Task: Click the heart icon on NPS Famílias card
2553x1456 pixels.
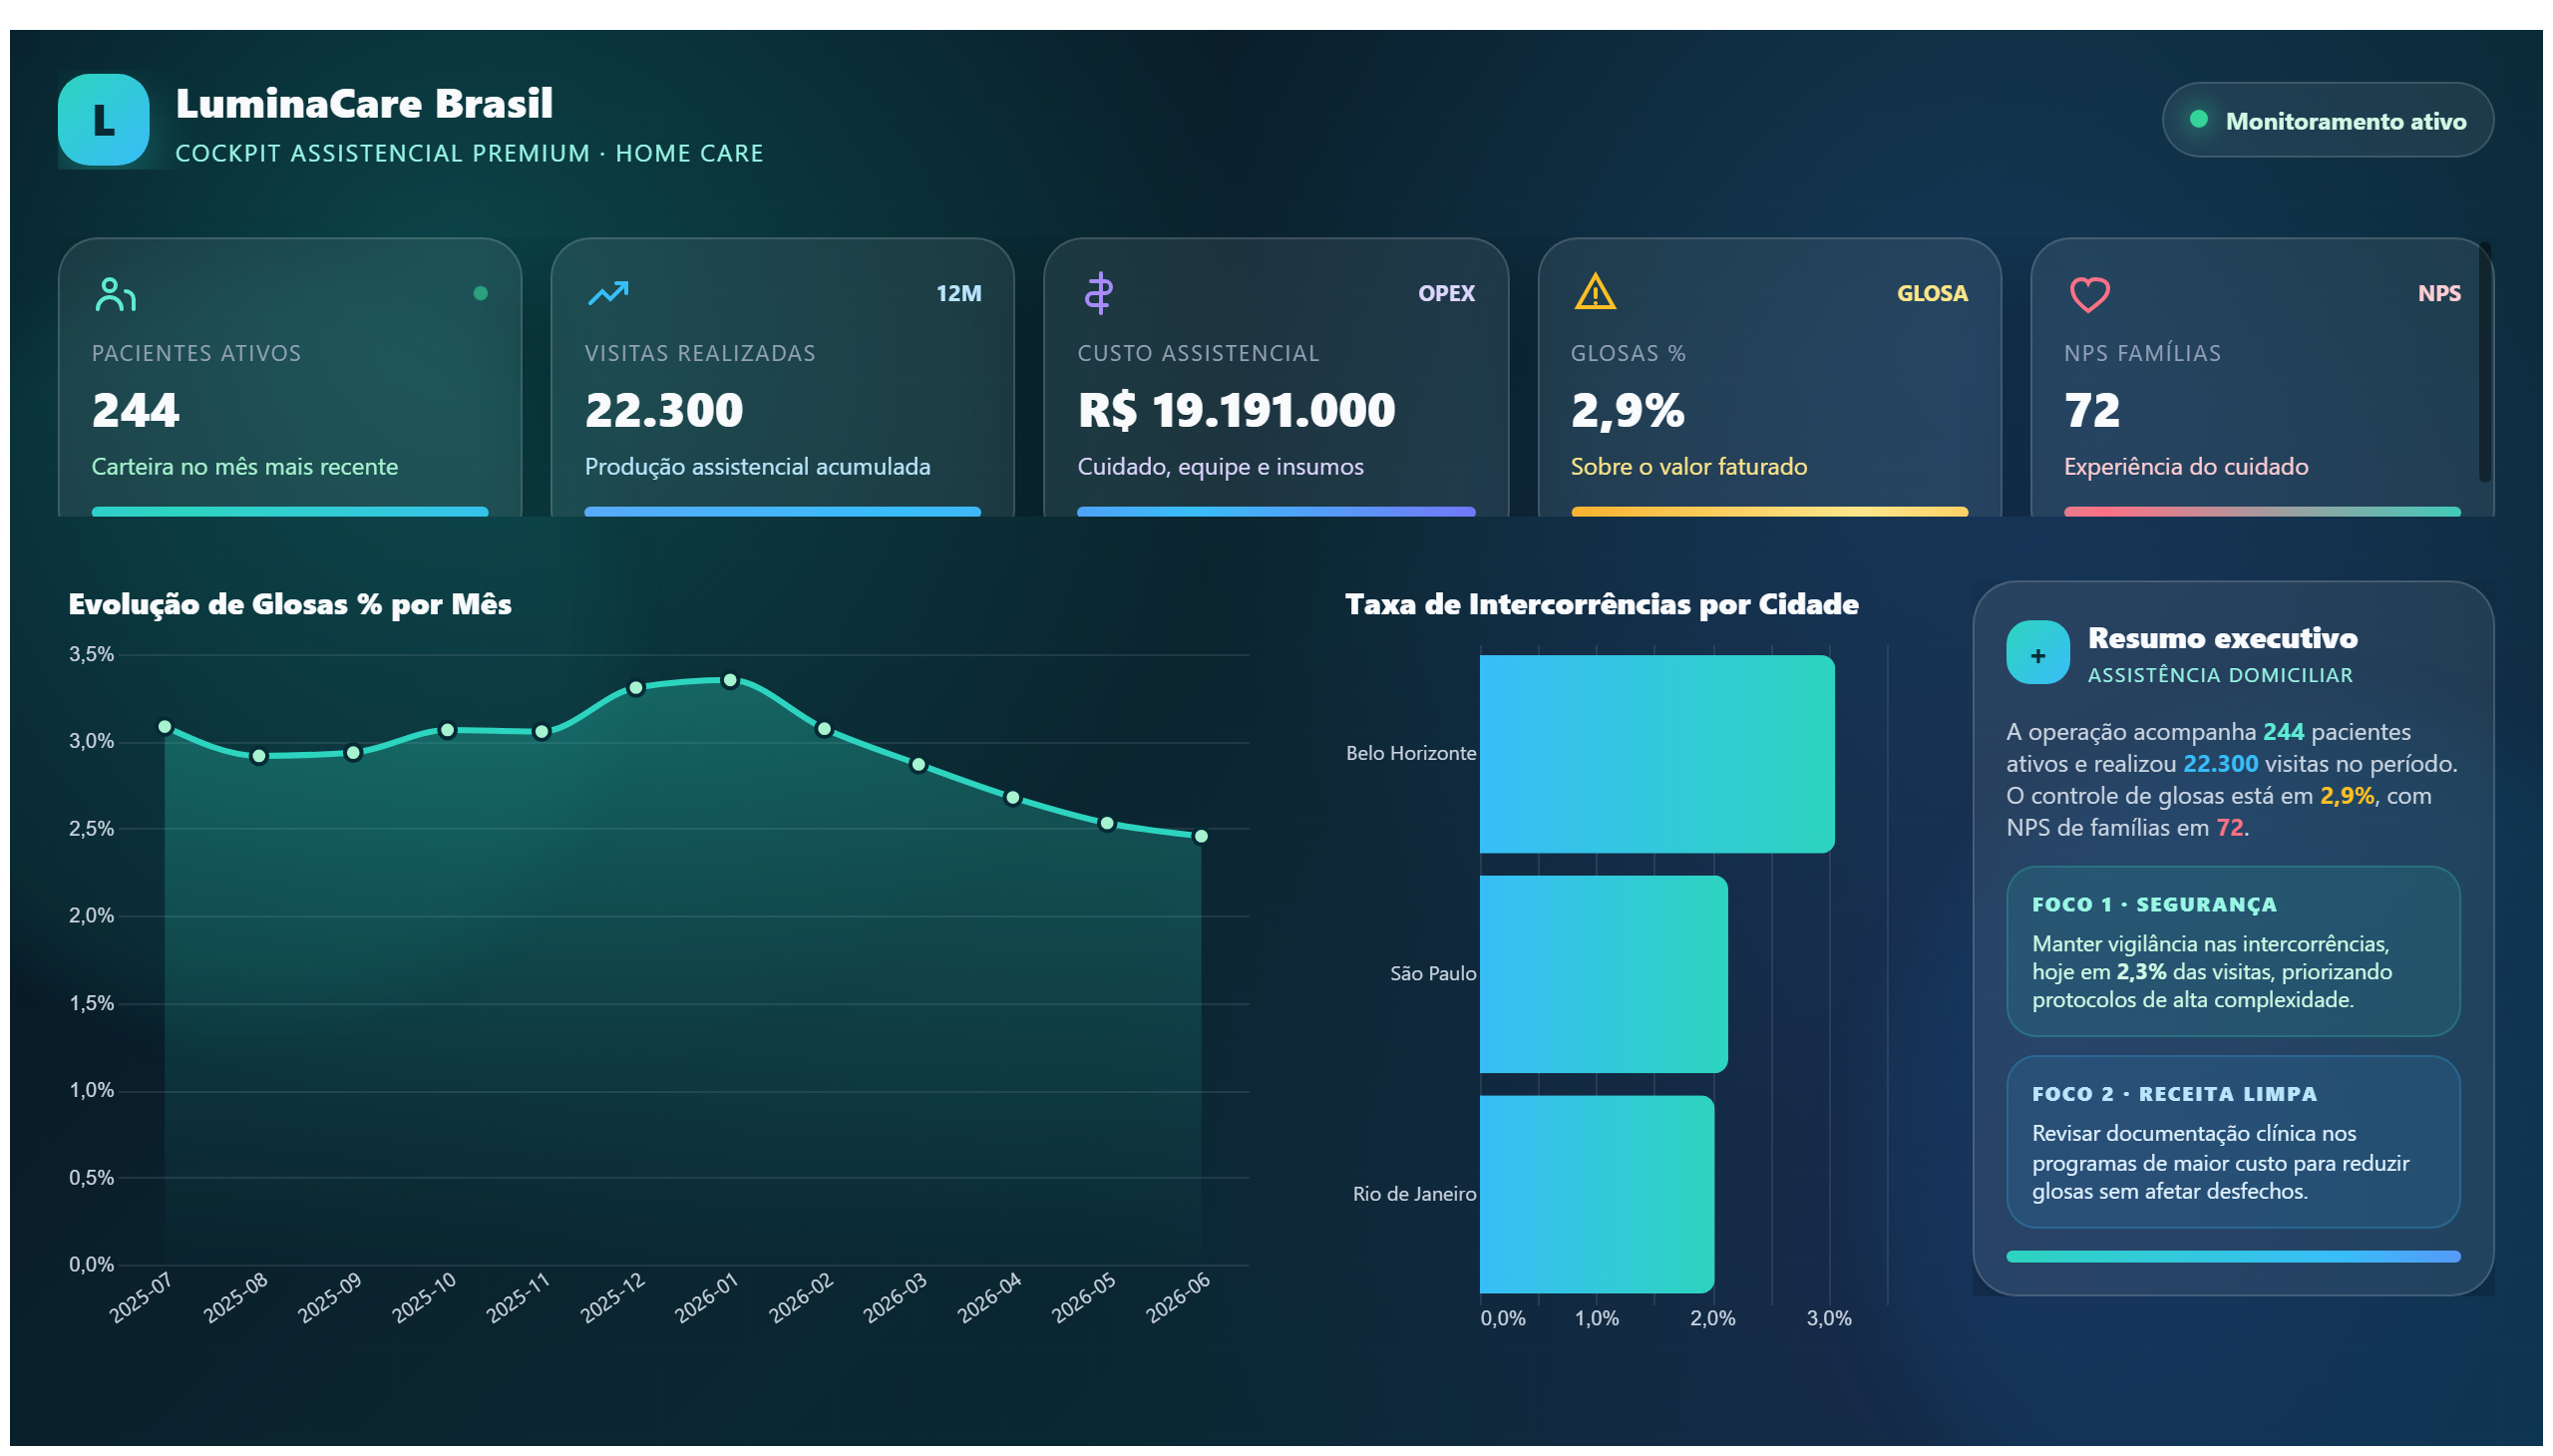Action: [2089, 294]
